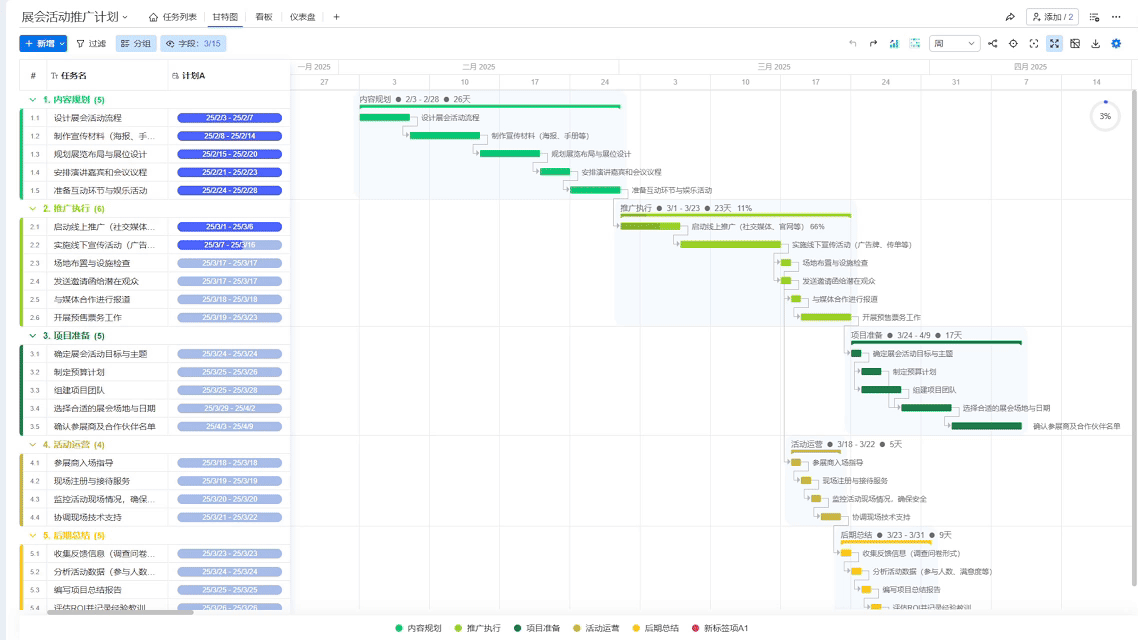1138x640 pixels.
Task: Click the add view plus icon
Action: click(x=336, y=17)
